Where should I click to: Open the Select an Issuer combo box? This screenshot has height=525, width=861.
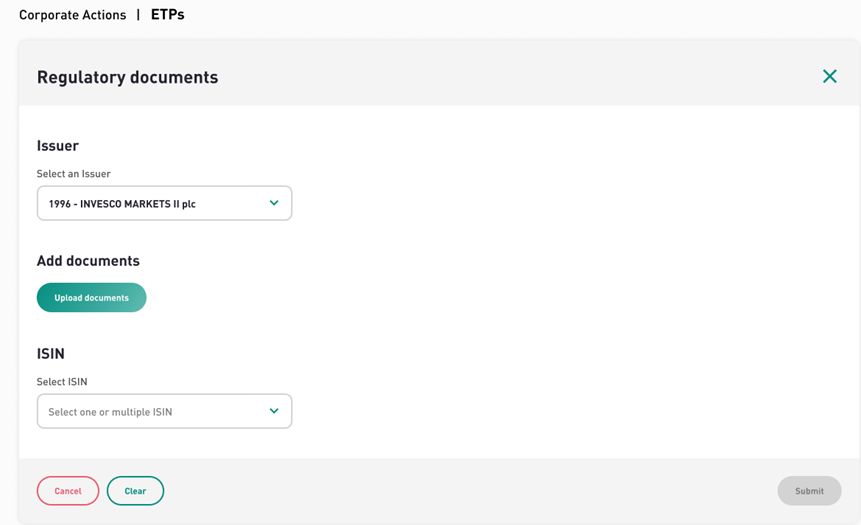coord(164,203)
